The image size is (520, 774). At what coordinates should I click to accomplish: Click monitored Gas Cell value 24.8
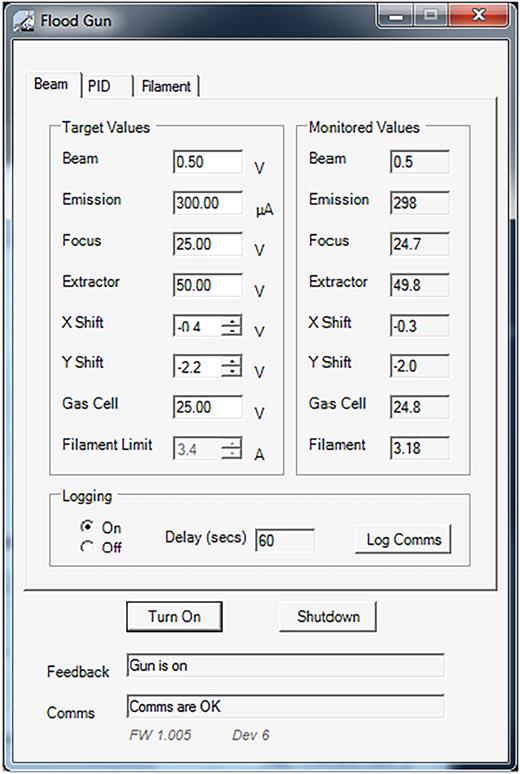[x=420, y=407]
